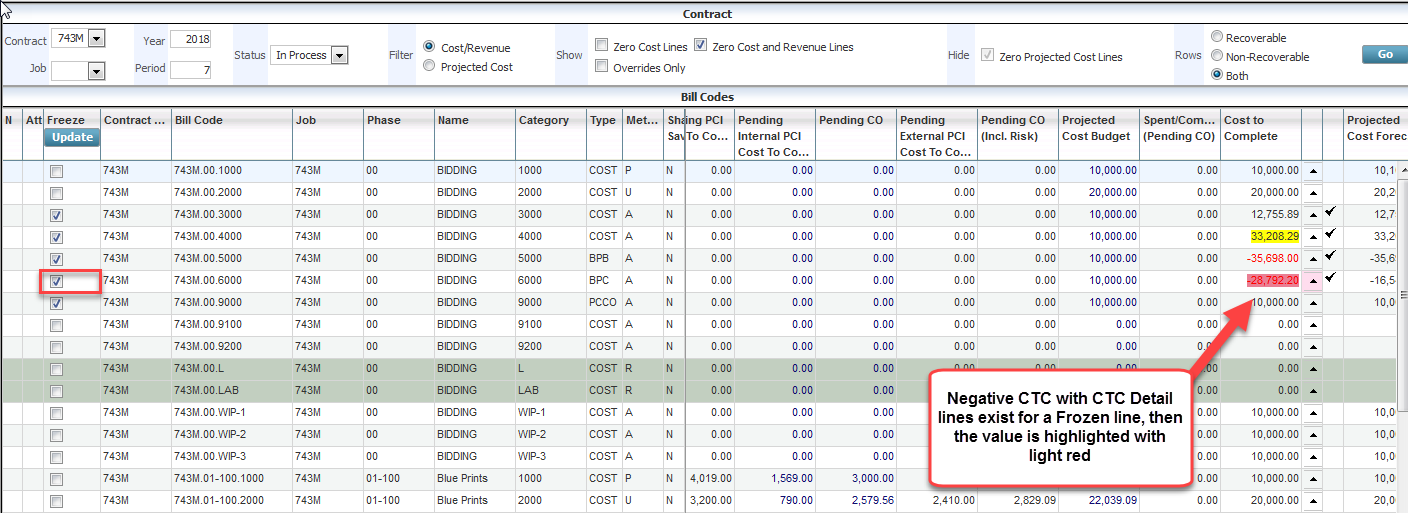Viewport: 1408px width, 513px height.
Task: Click checkmark icon on the 743M.00.3000 row
Action: [x=1331, y=213]
